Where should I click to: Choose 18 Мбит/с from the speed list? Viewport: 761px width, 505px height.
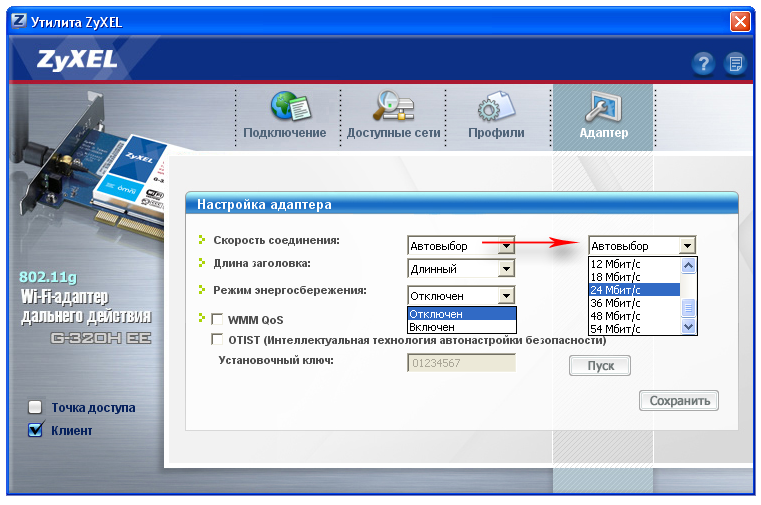point(634,277)
